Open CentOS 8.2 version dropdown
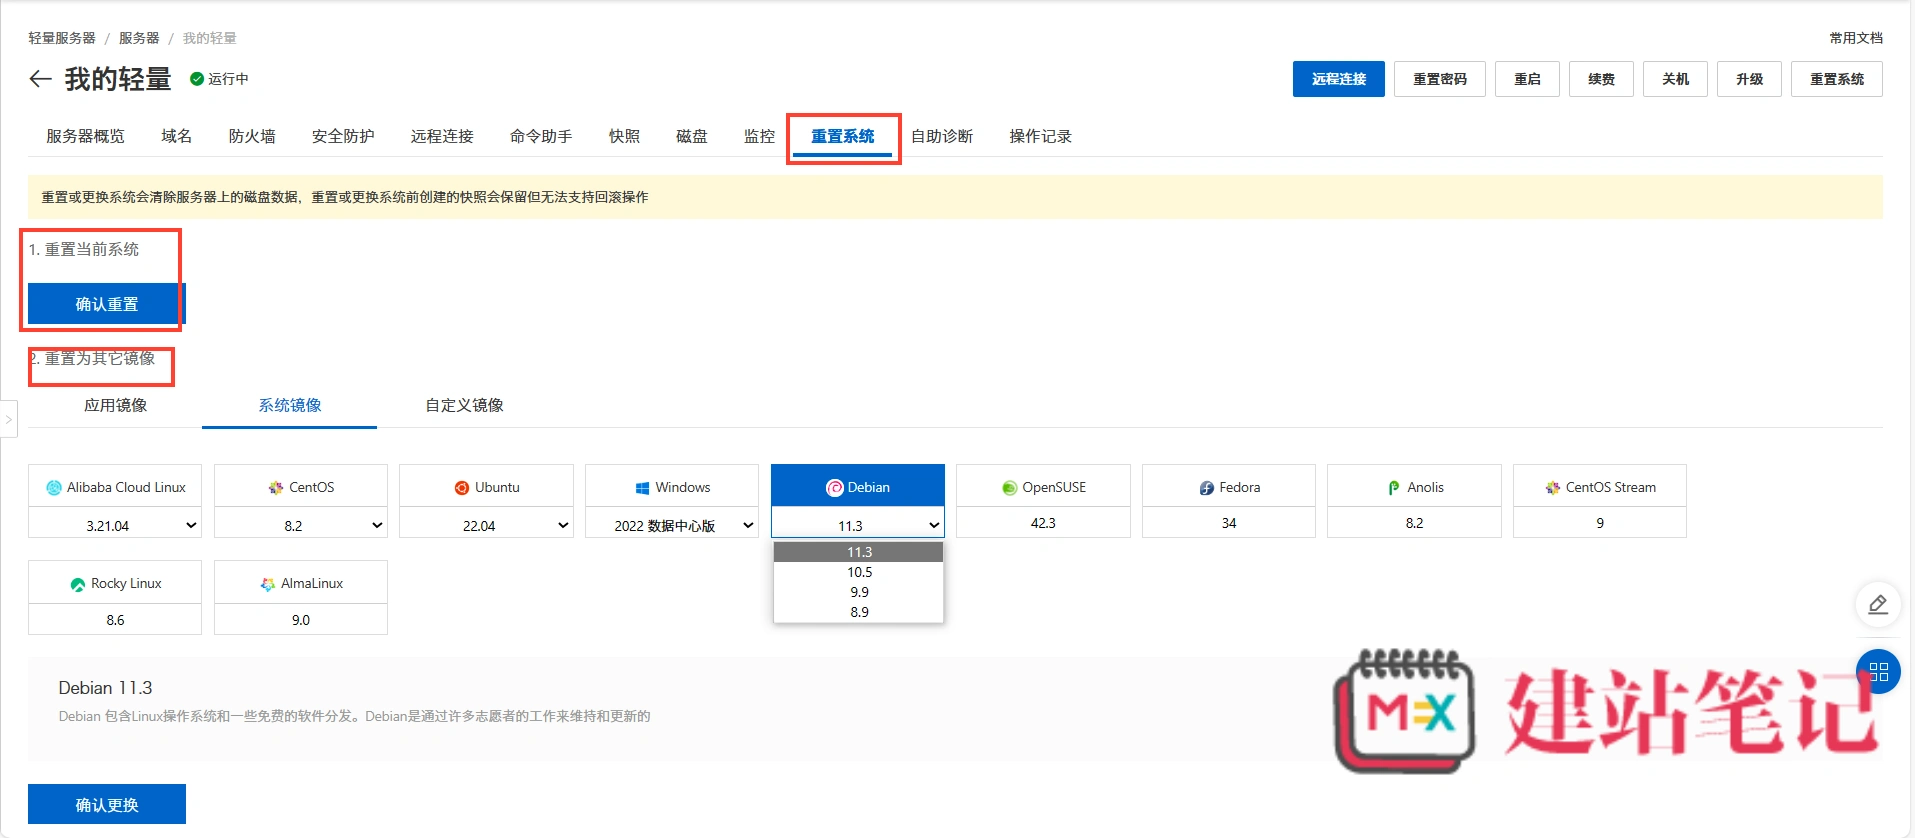This screenshot has width=1915, height=838. [301, 525]
